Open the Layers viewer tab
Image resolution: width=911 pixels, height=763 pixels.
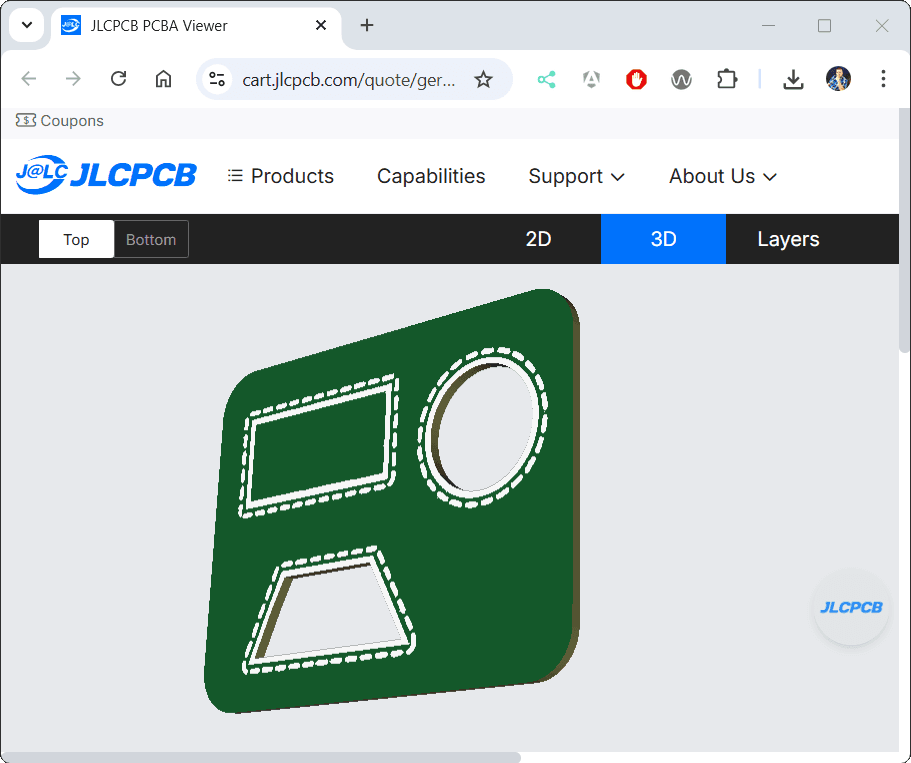point(788,239)
